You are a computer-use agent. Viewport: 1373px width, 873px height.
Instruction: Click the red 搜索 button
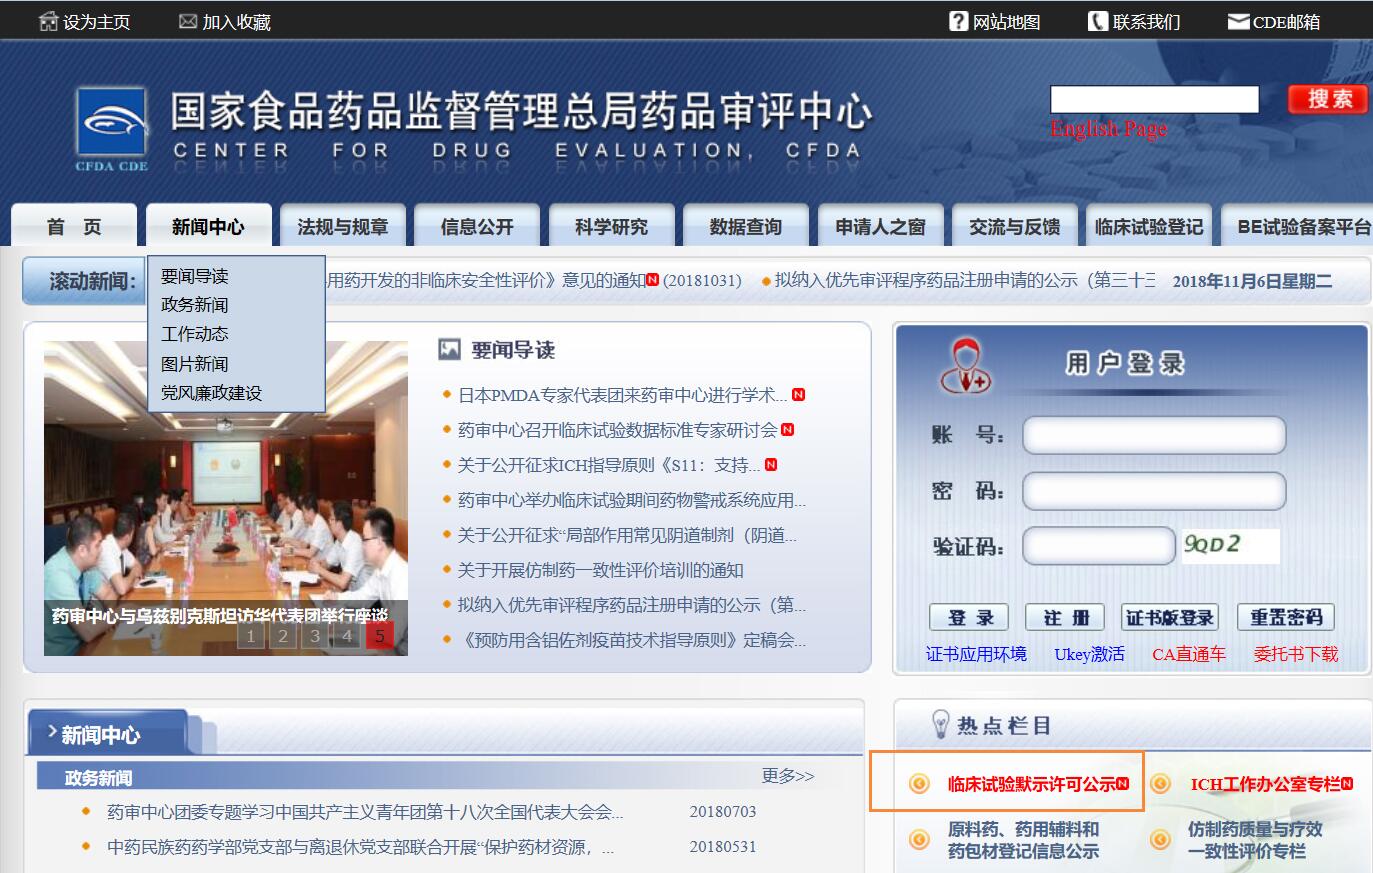[x=1329, y=99]
